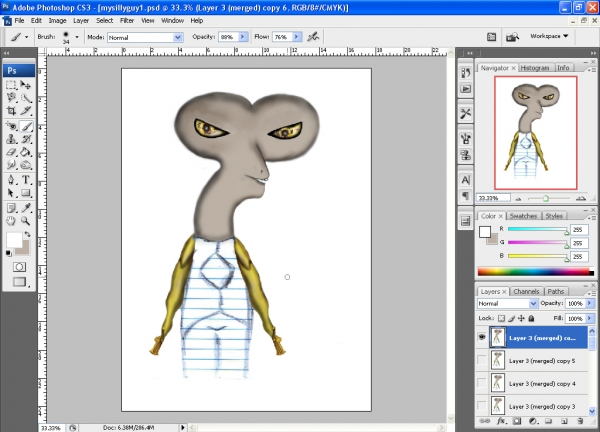Image resolution: width=600 pixels, height=432 pixels.
Task: Select the Blur tool
Action: coord(11,165)
